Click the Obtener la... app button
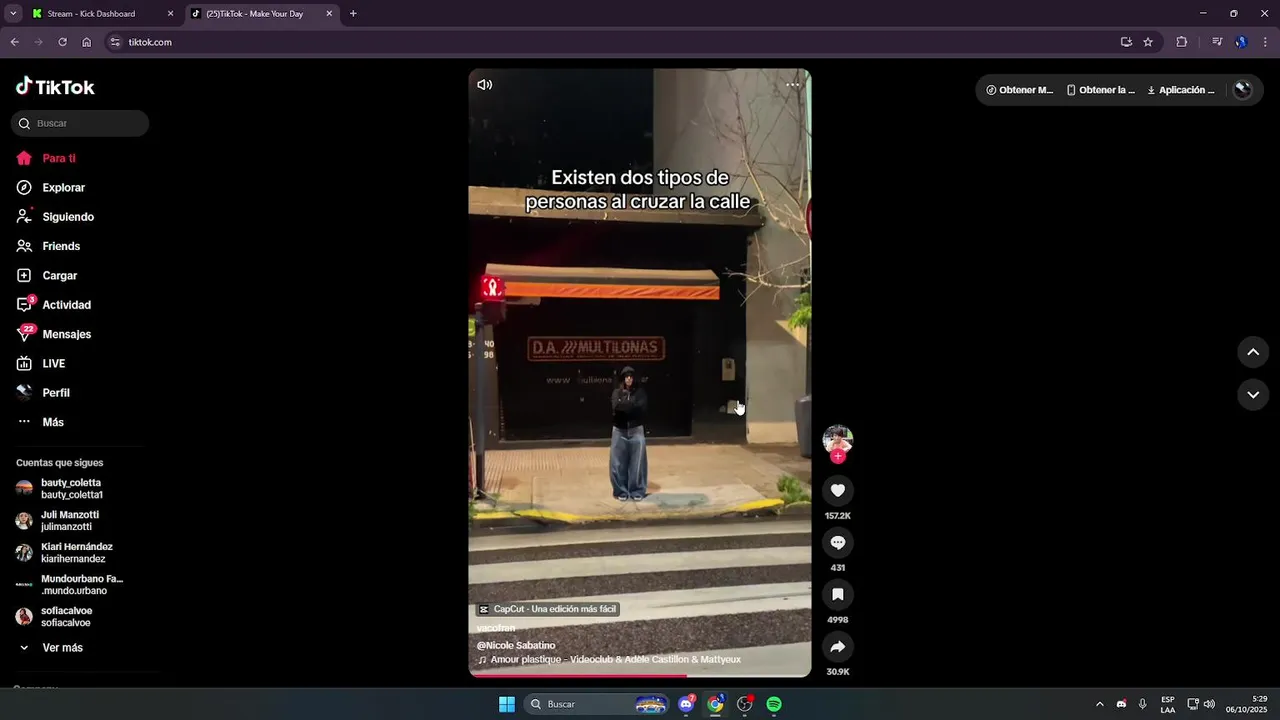Screen dimensions: 1280x720 1101,90
